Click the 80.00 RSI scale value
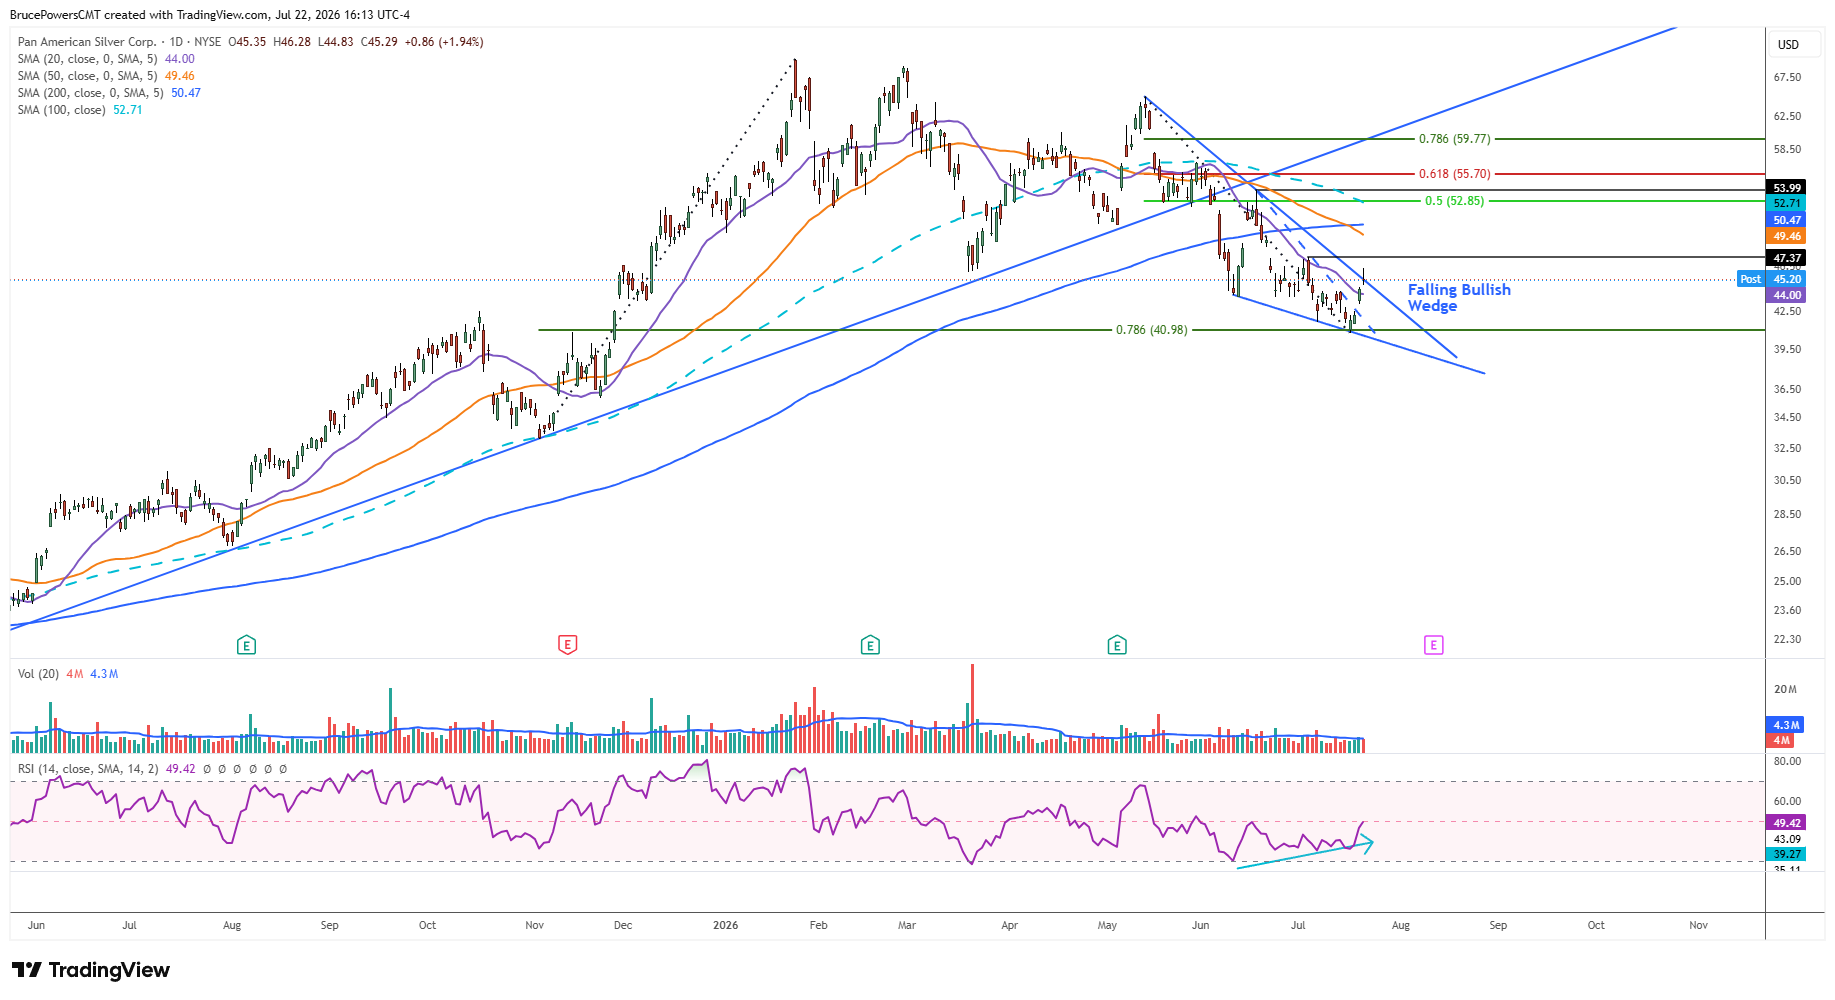 click(1787, 761)
